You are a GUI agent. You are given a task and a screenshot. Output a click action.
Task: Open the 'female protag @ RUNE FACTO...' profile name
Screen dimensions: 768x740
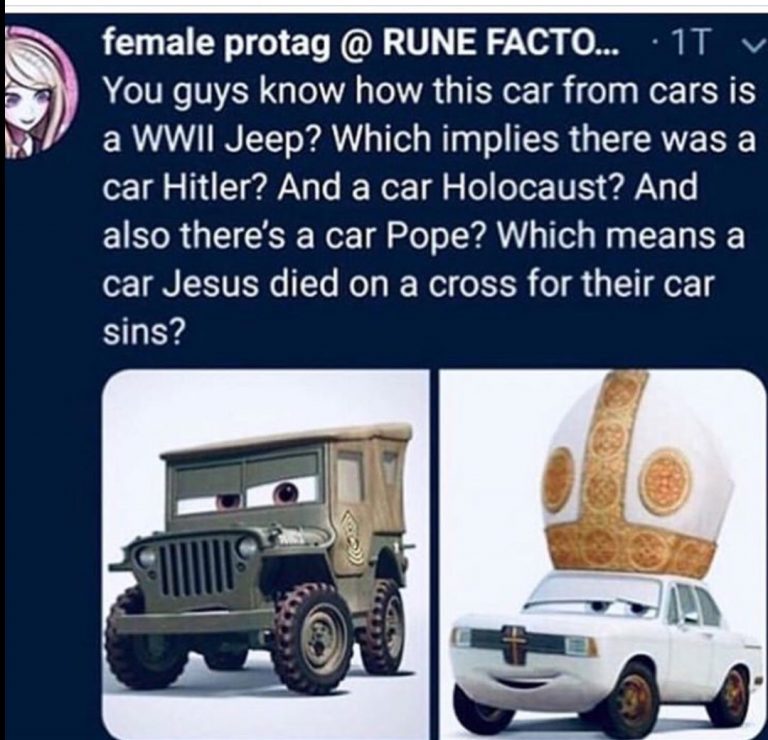[x=360, y=45]
